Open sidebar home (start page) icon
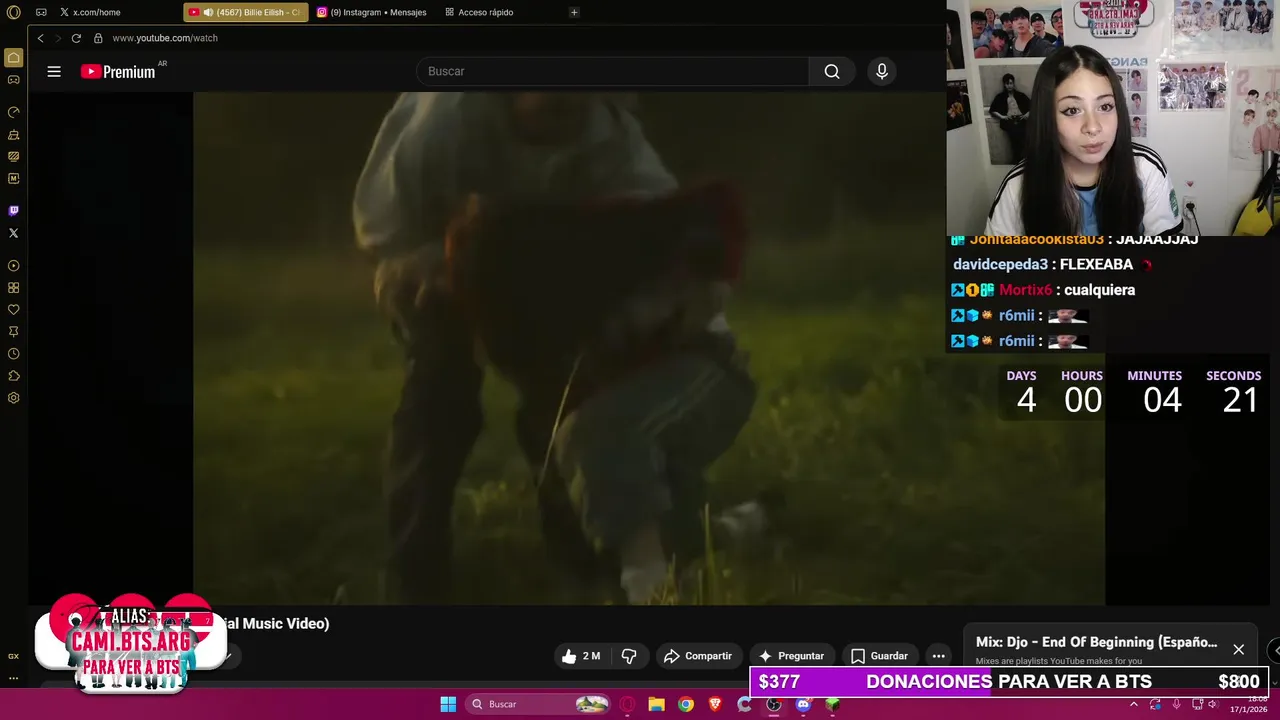The width and height of the screenshot is (1280, 720). coord(14,58)
